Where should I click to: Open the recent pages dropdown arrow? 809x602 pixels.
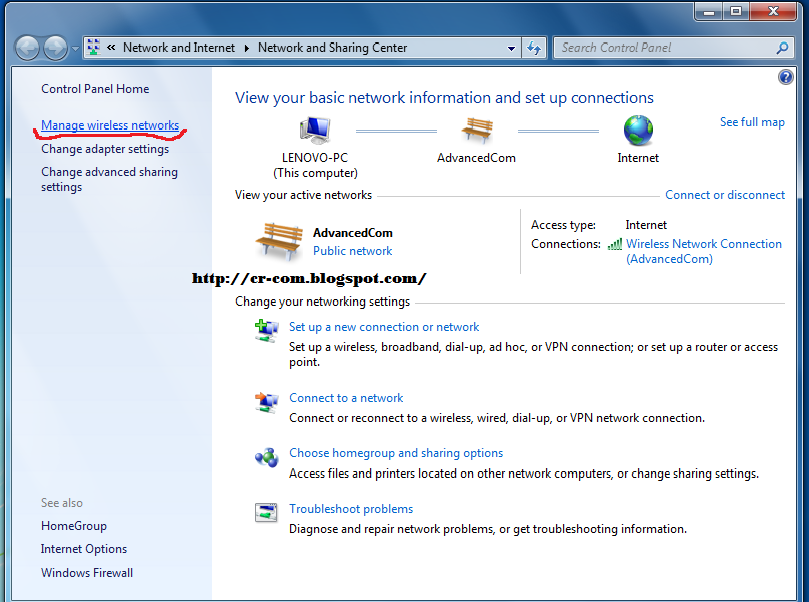[x=75, y=48]
